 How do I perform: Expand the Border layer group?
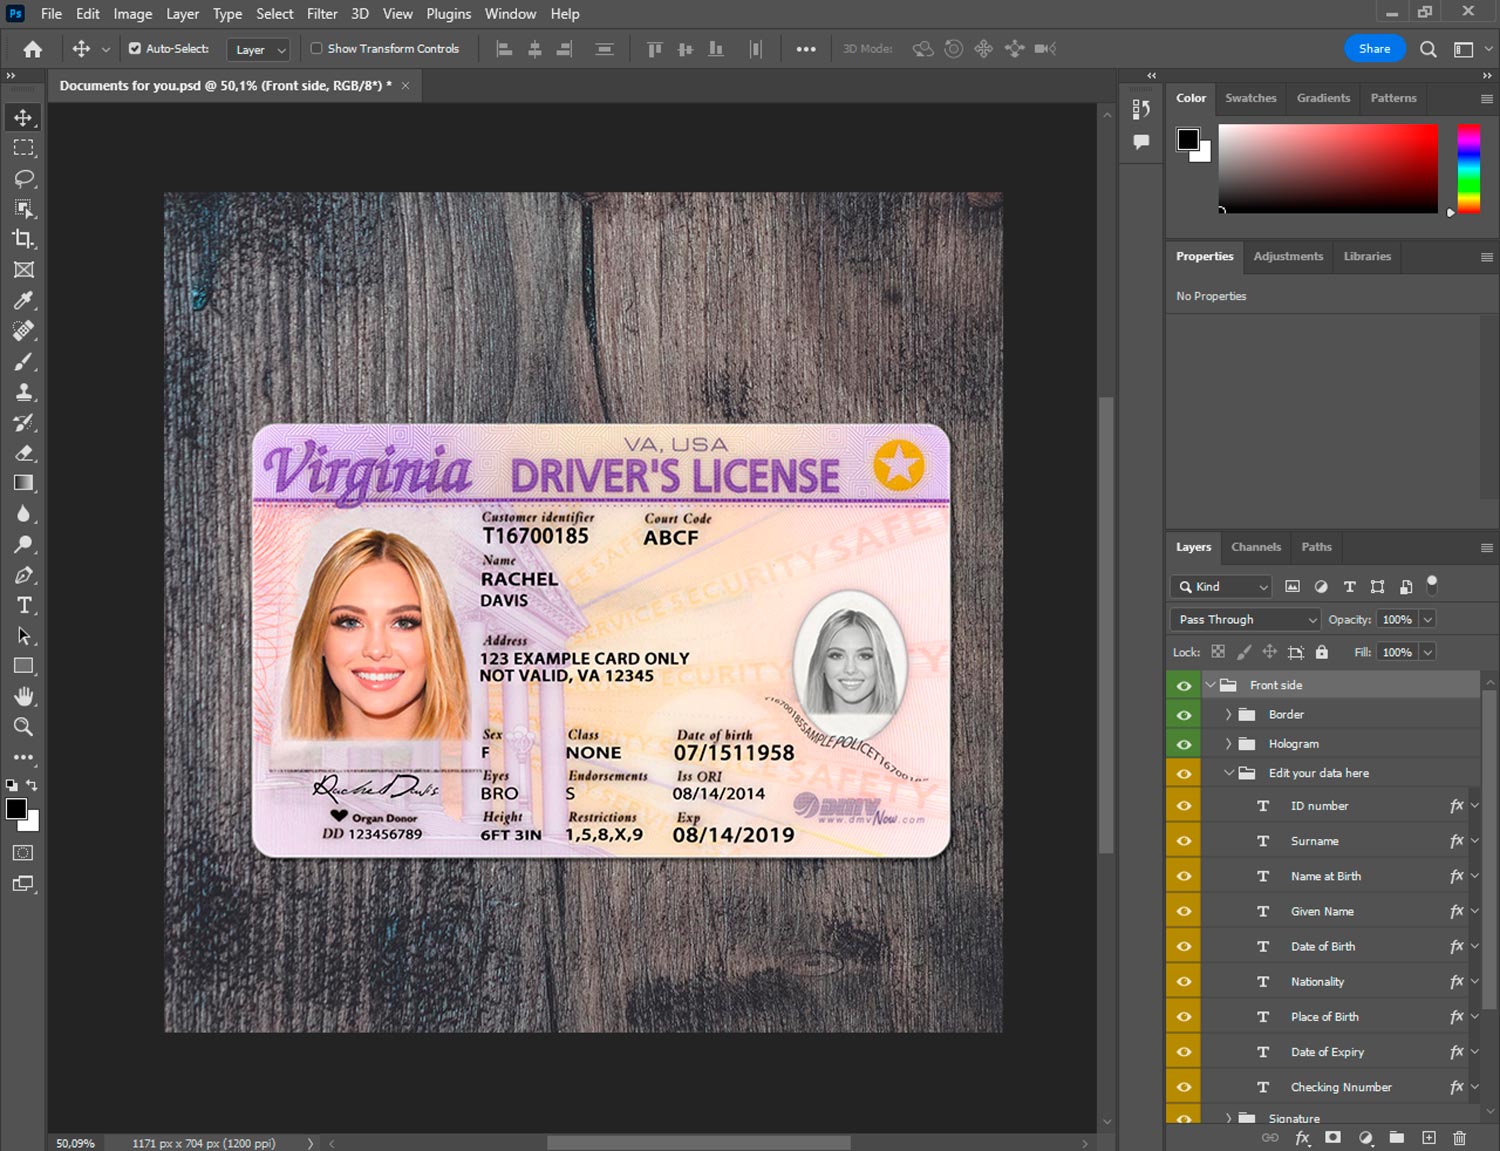(1228, 715)
